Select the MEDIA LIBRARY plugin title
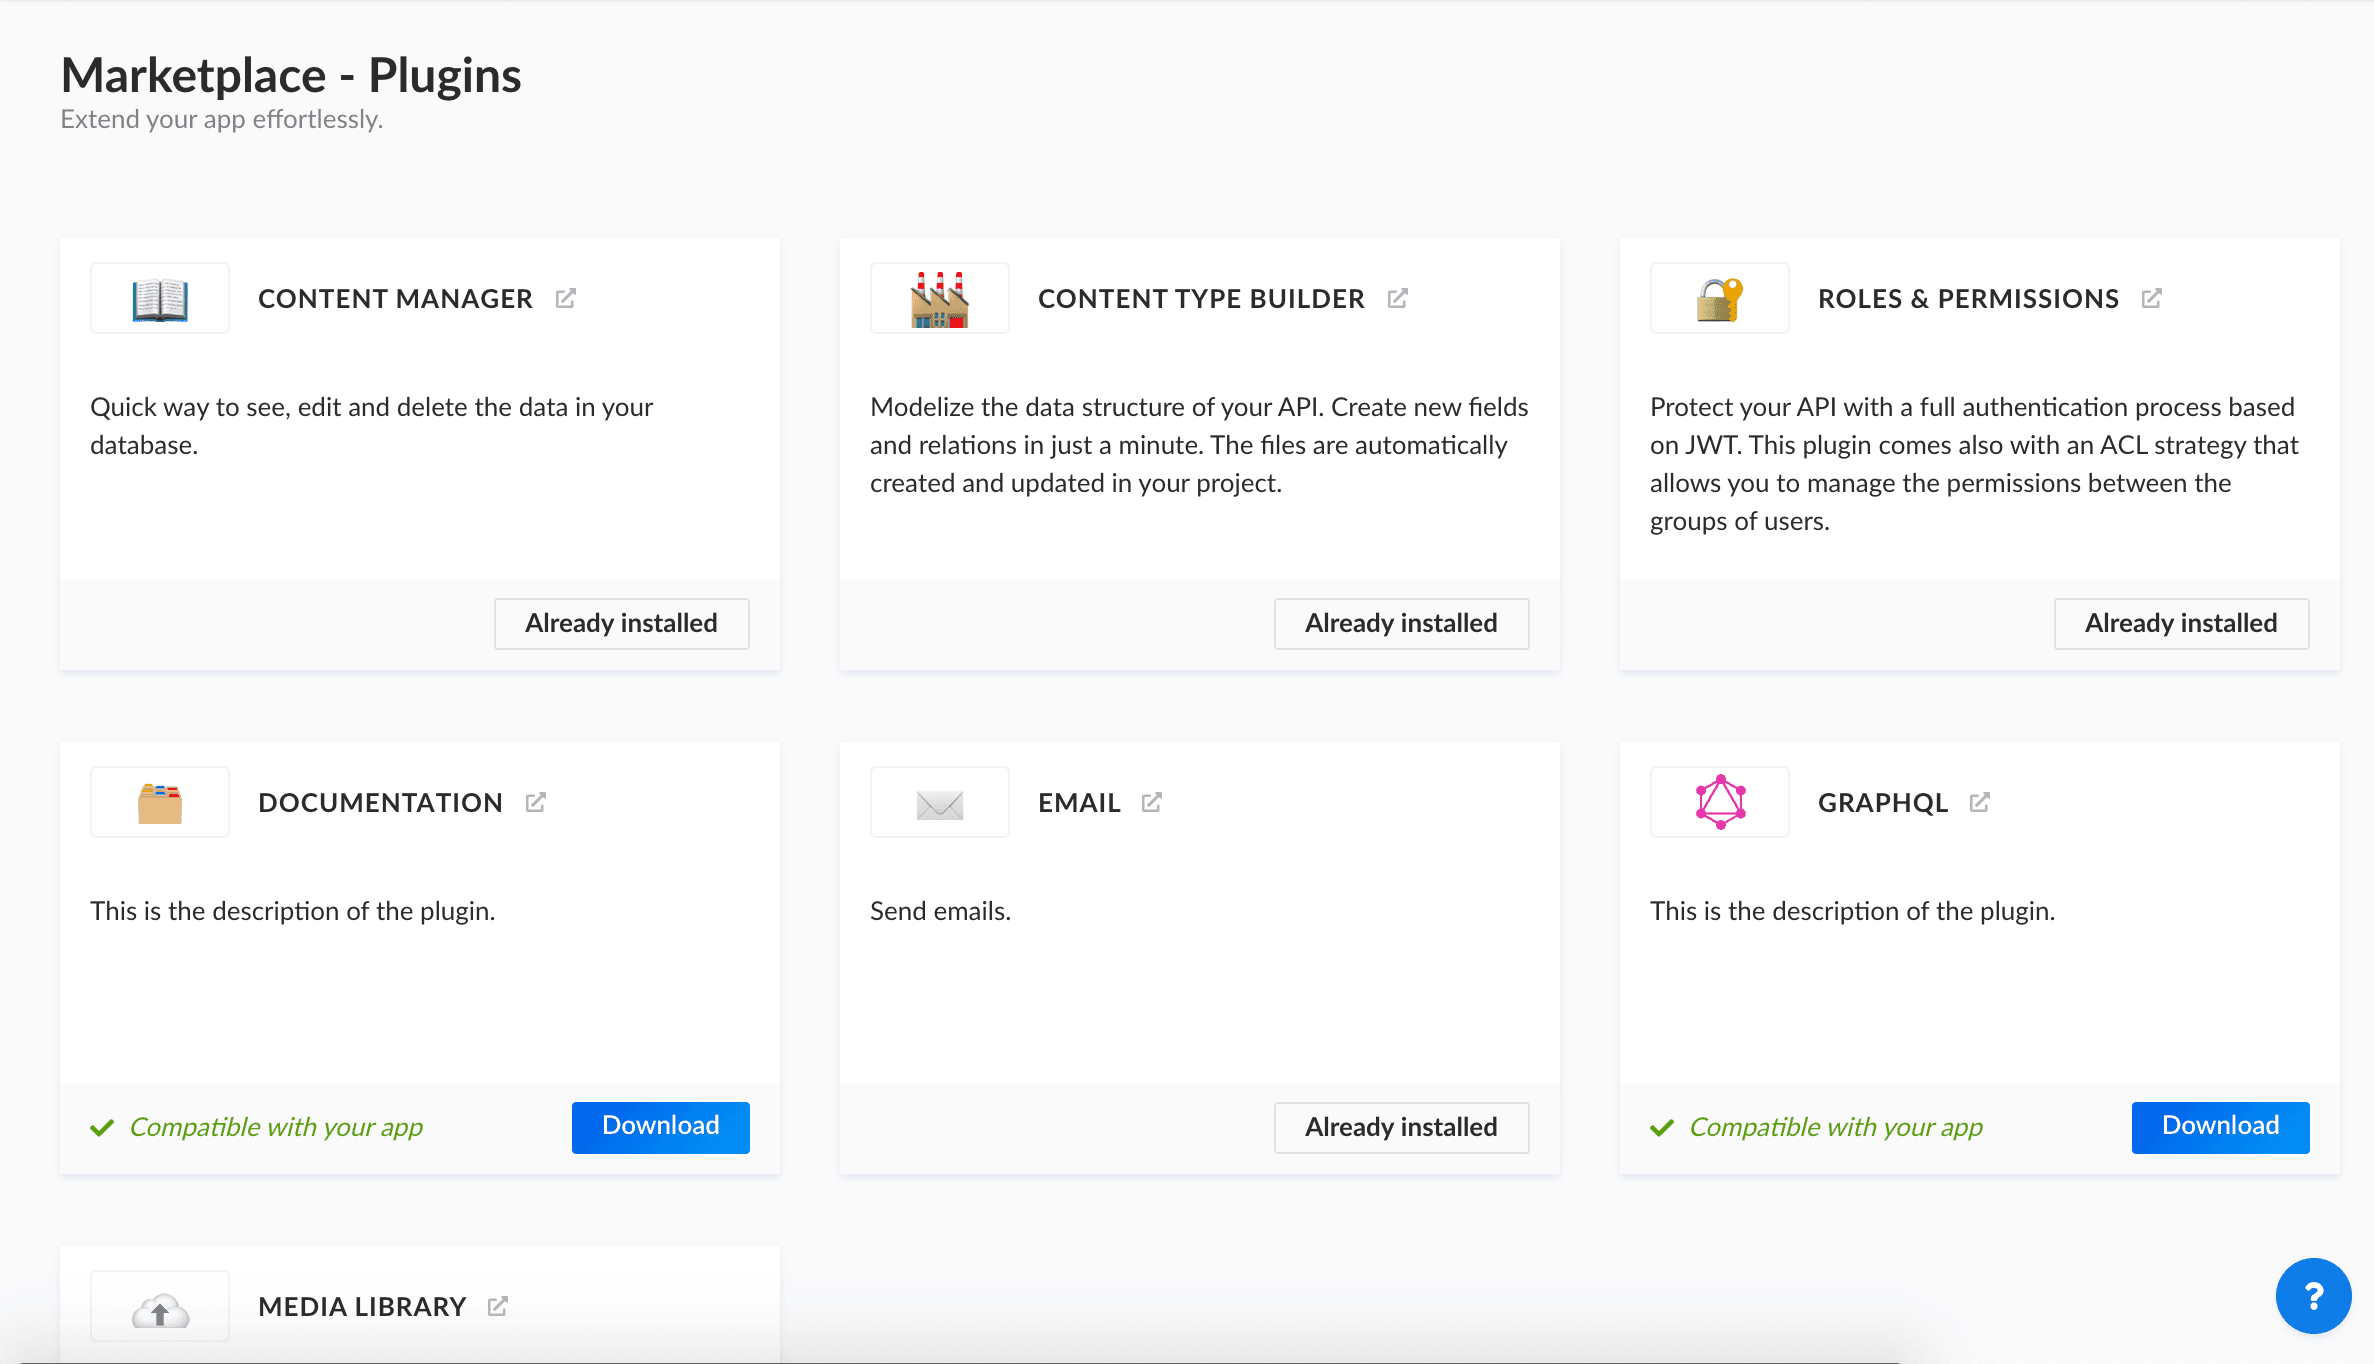Viewport: 2374px width, 1364px height. [x=362, y=1307]
